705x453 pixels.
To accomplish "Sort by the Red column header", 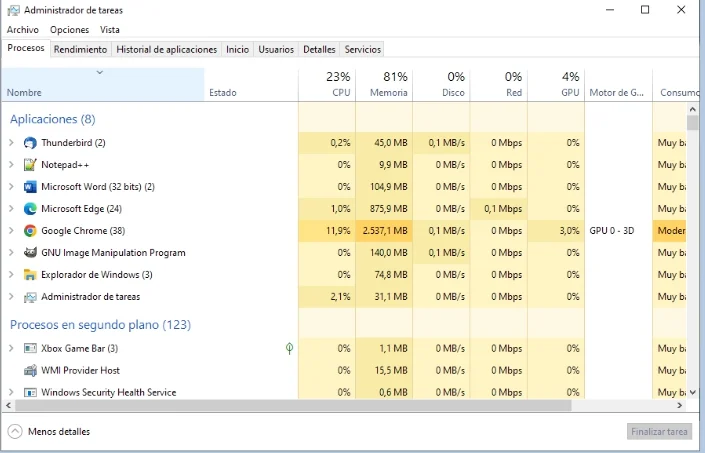I will tap(498, 85).
